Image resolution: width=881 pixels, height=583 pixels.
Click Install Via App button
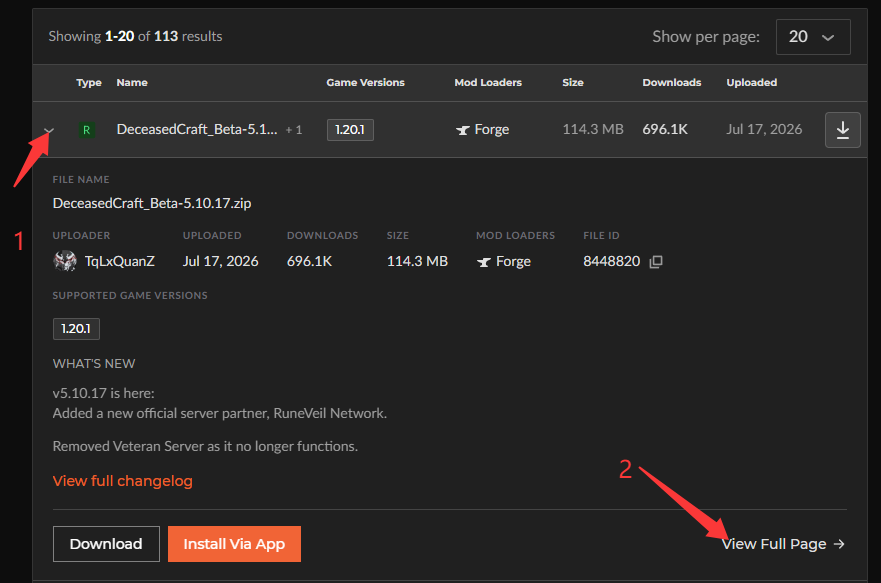(x=234, y=544)
